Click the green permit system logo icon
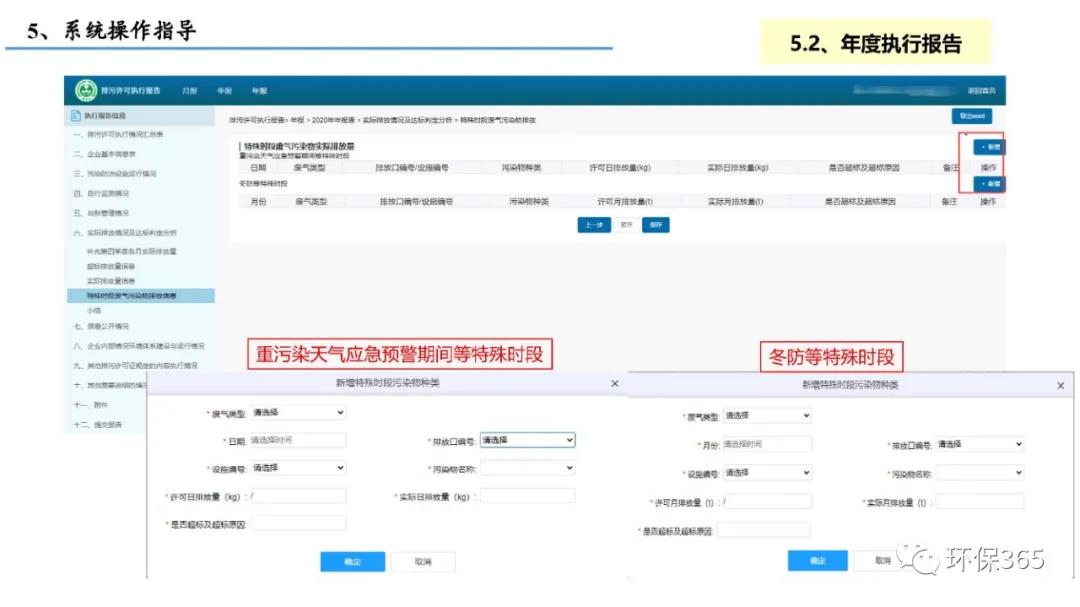 tap(86, 90)
